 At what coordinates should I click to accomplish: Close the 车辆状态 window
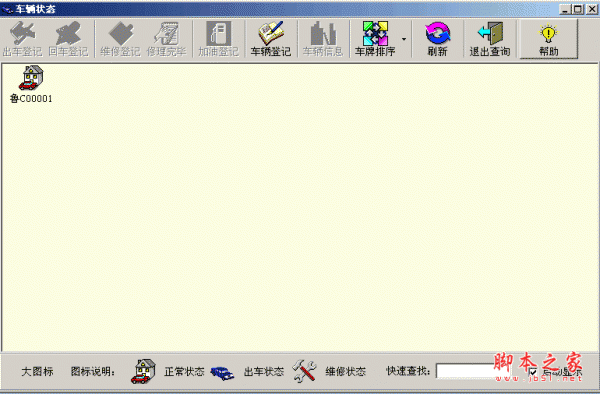coord(592,9)
